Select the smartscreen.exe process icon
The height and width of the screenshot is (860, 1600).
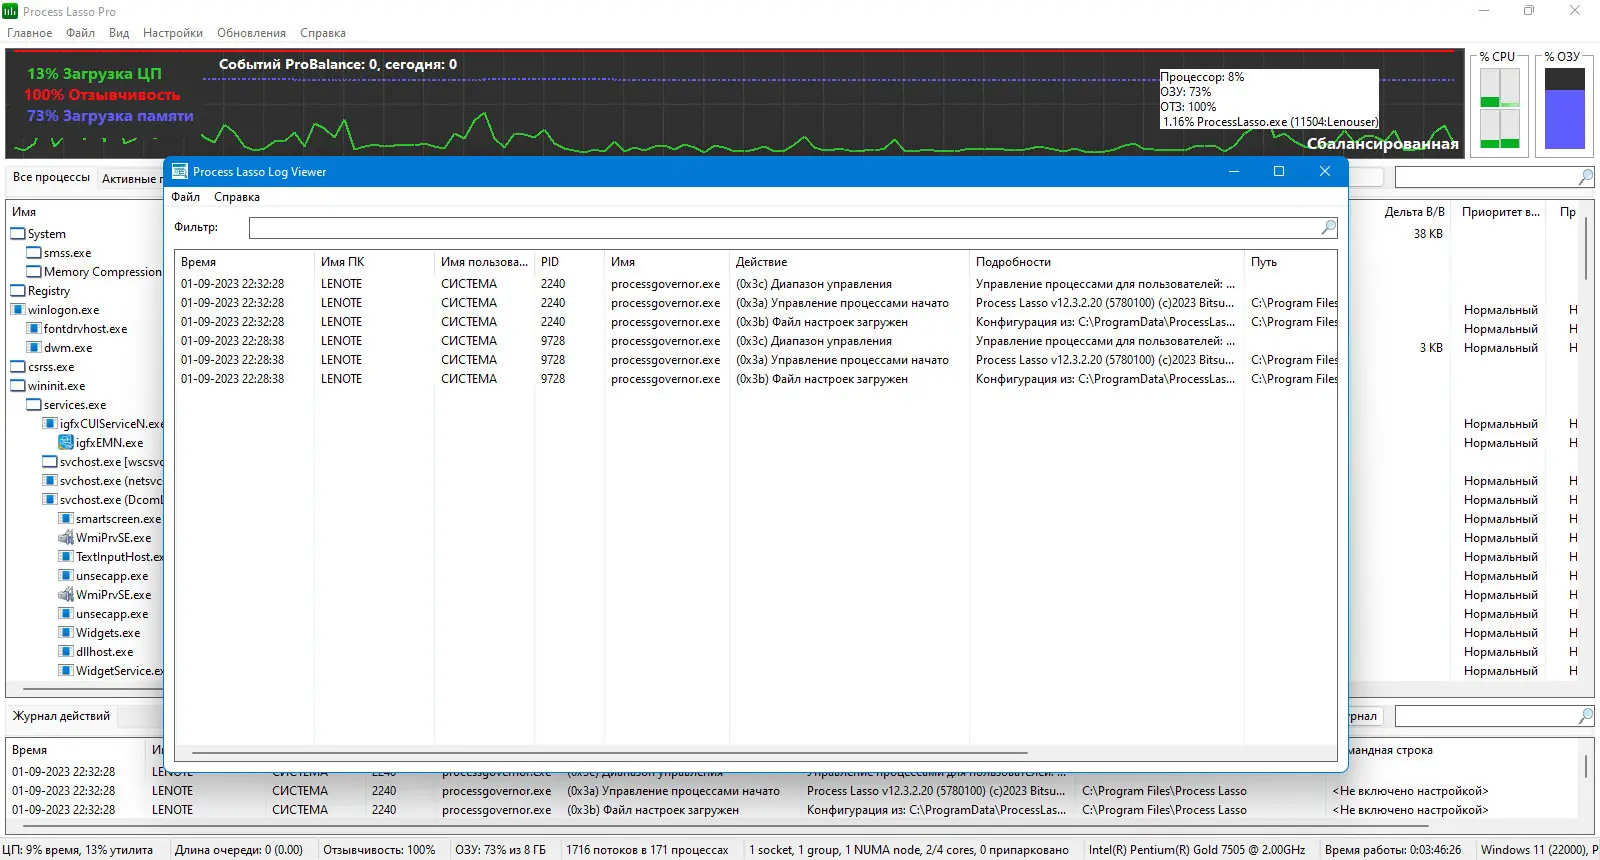(66, 519)
